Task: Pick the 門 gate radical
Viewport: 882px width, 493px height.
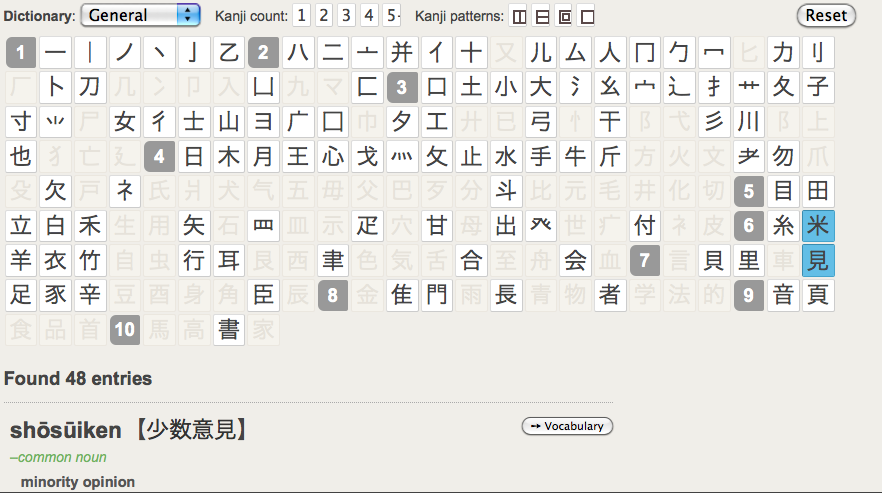Action: pyautogui.click(x=438, y=295)
